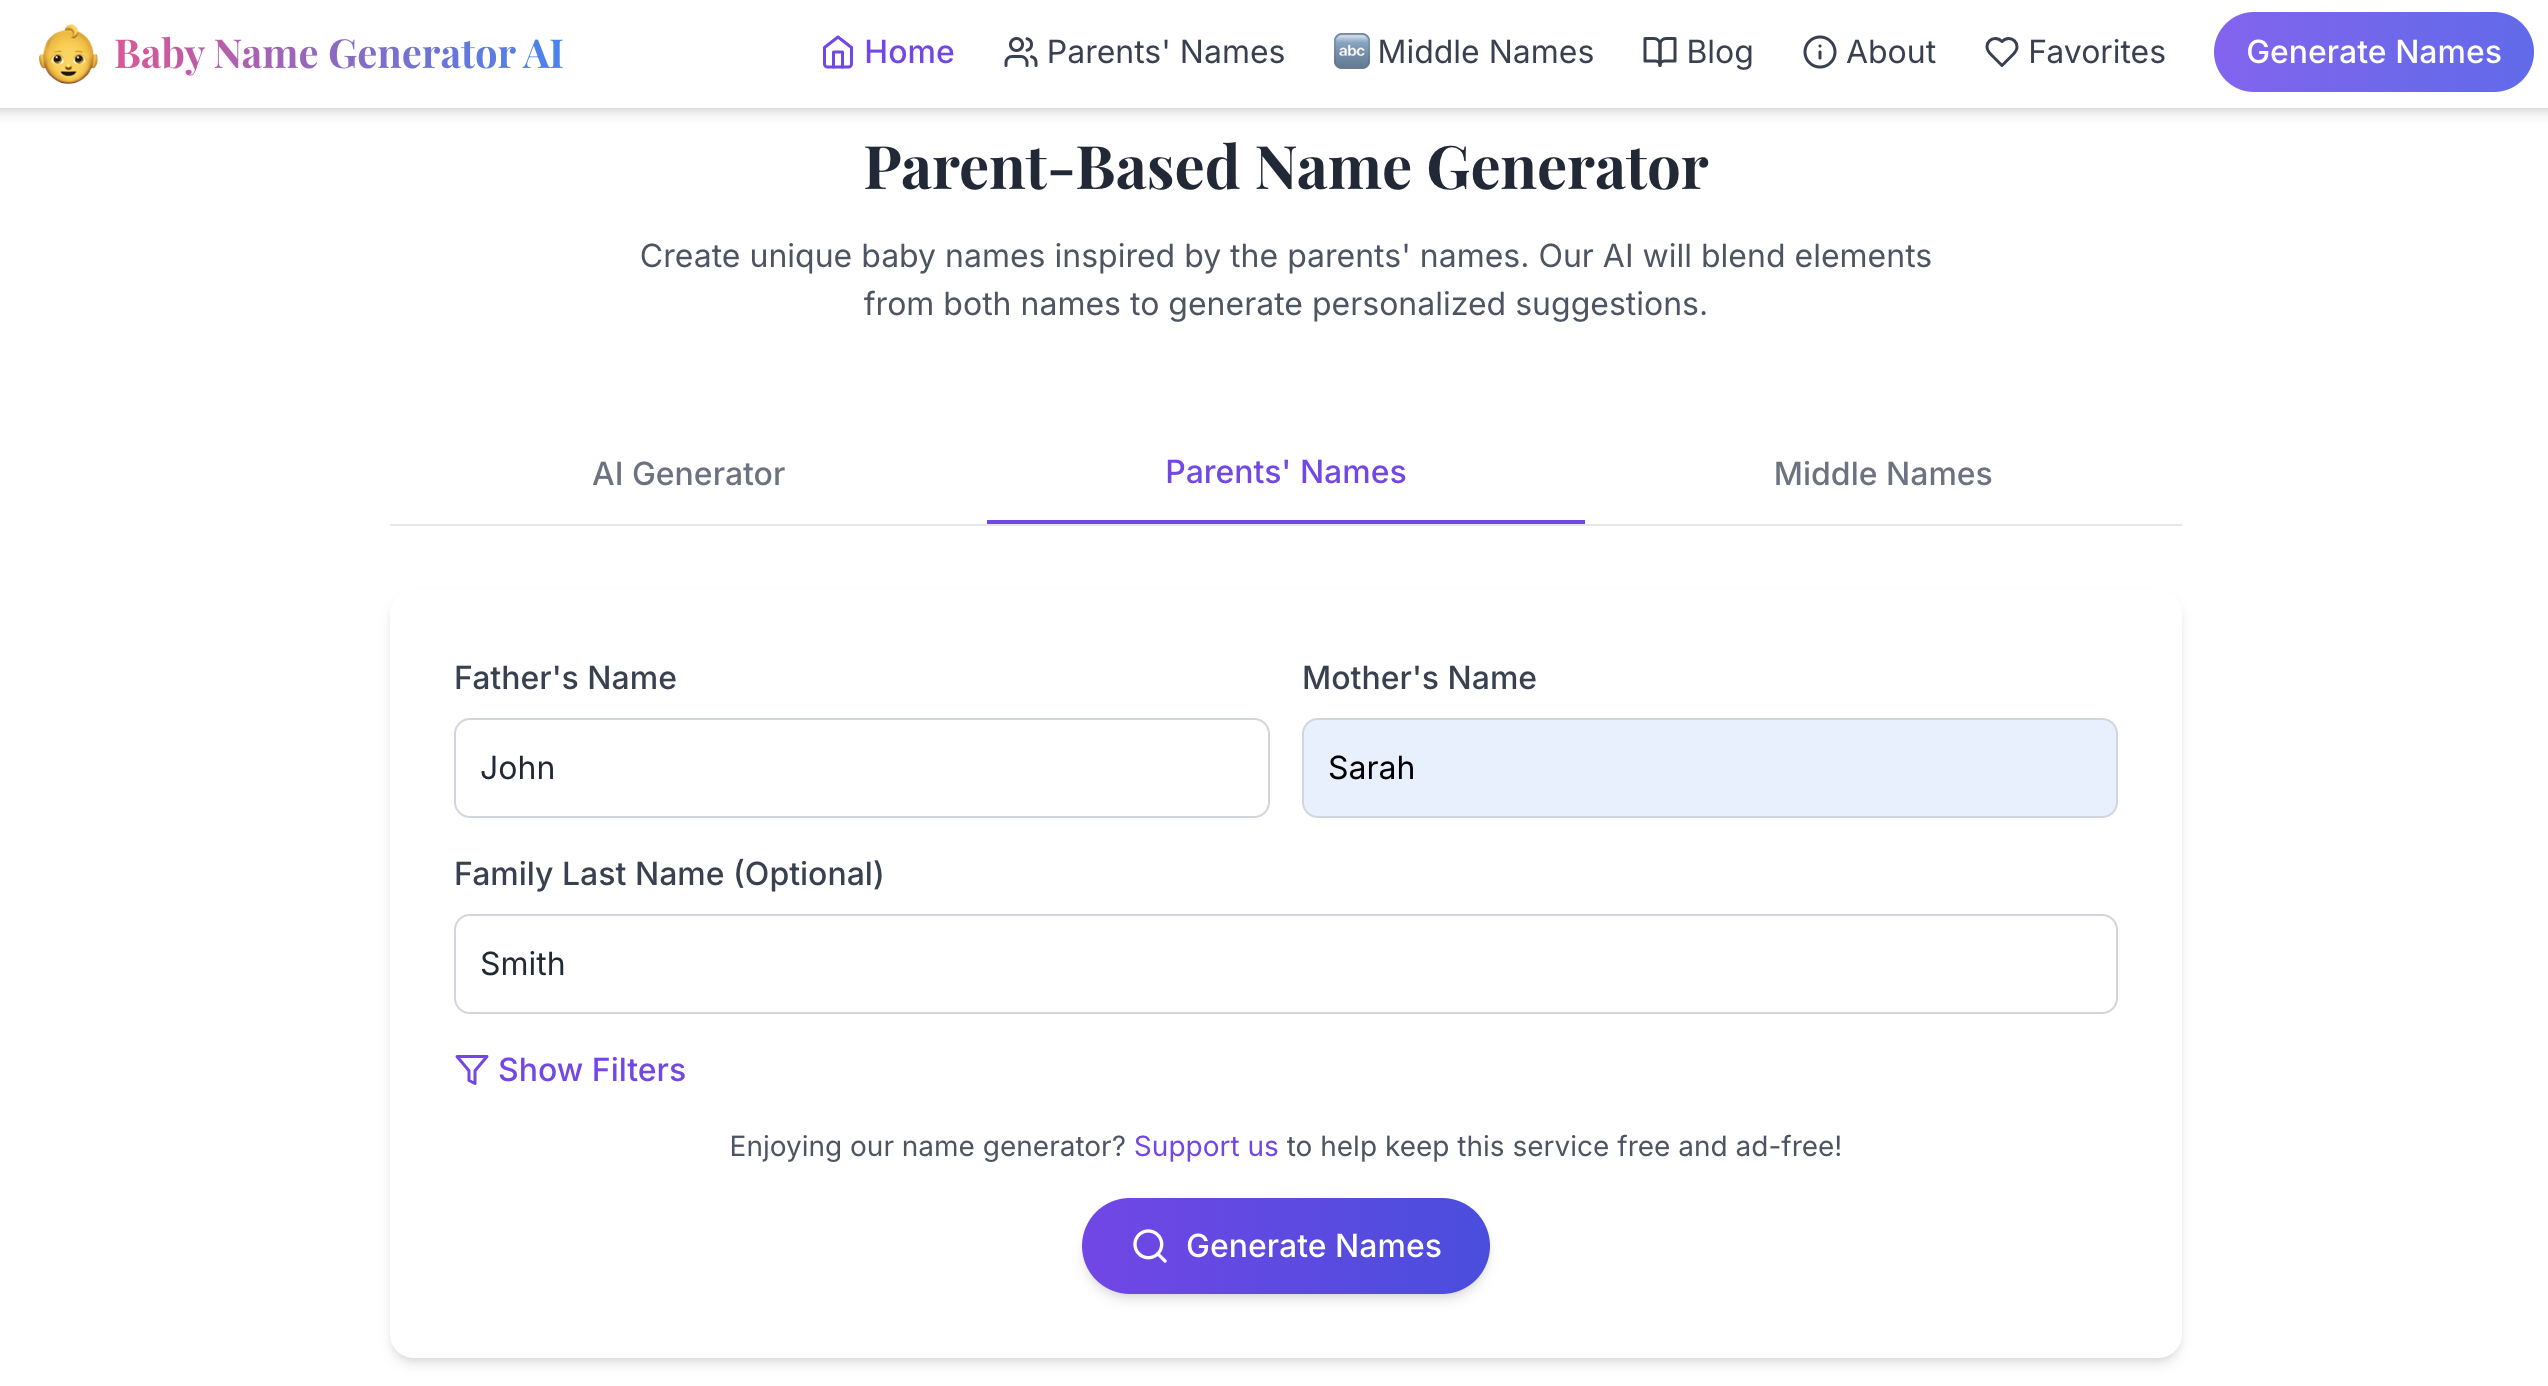Click the Home house icon

click(x=837, y=52)
